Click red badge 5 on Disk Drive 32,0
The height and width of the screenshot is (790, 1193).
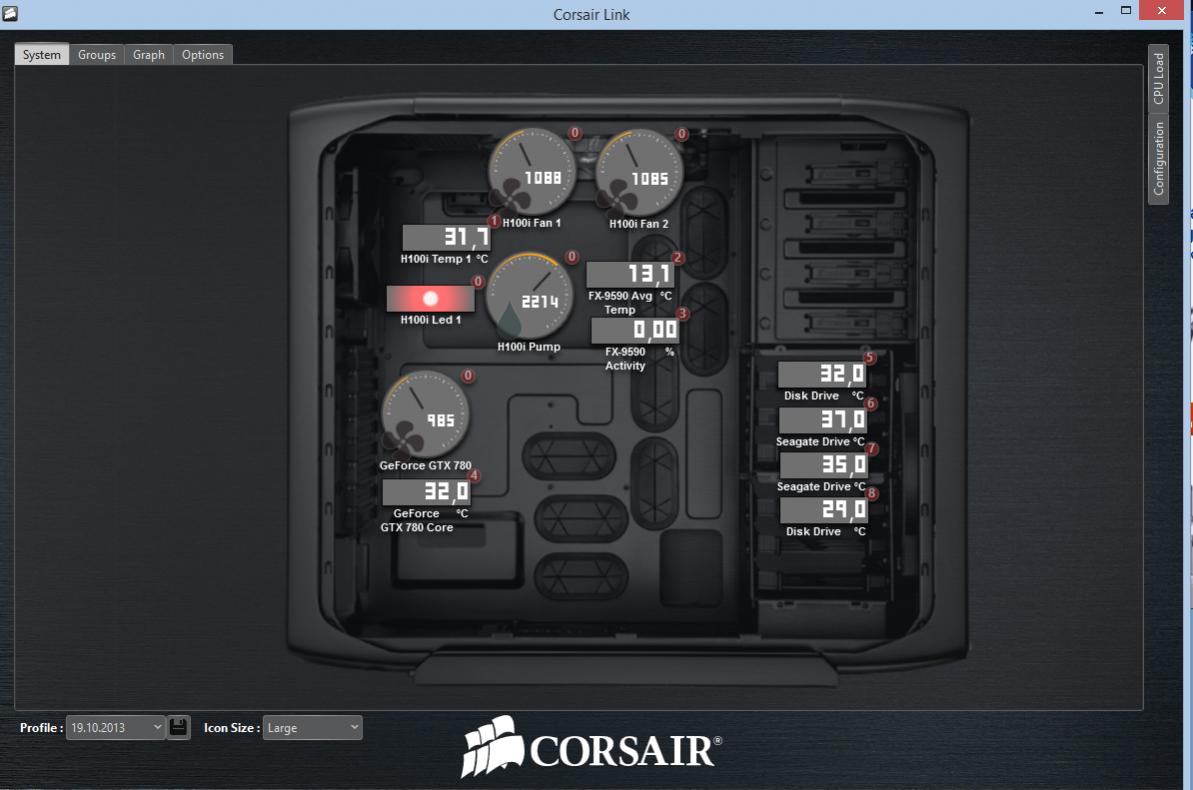[x=869, y=358]
